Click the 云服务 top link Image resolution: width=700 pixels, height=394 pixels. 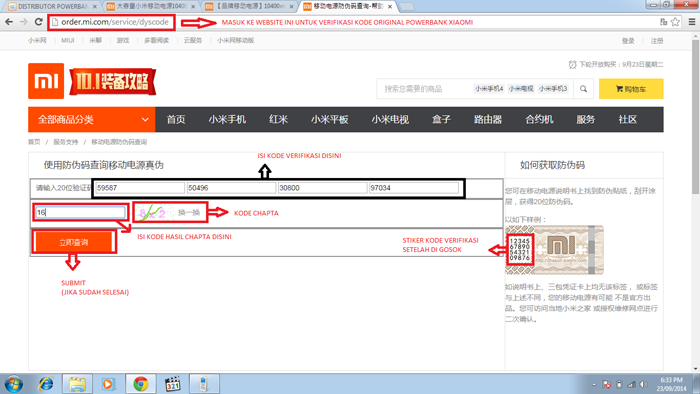point(193,40)
